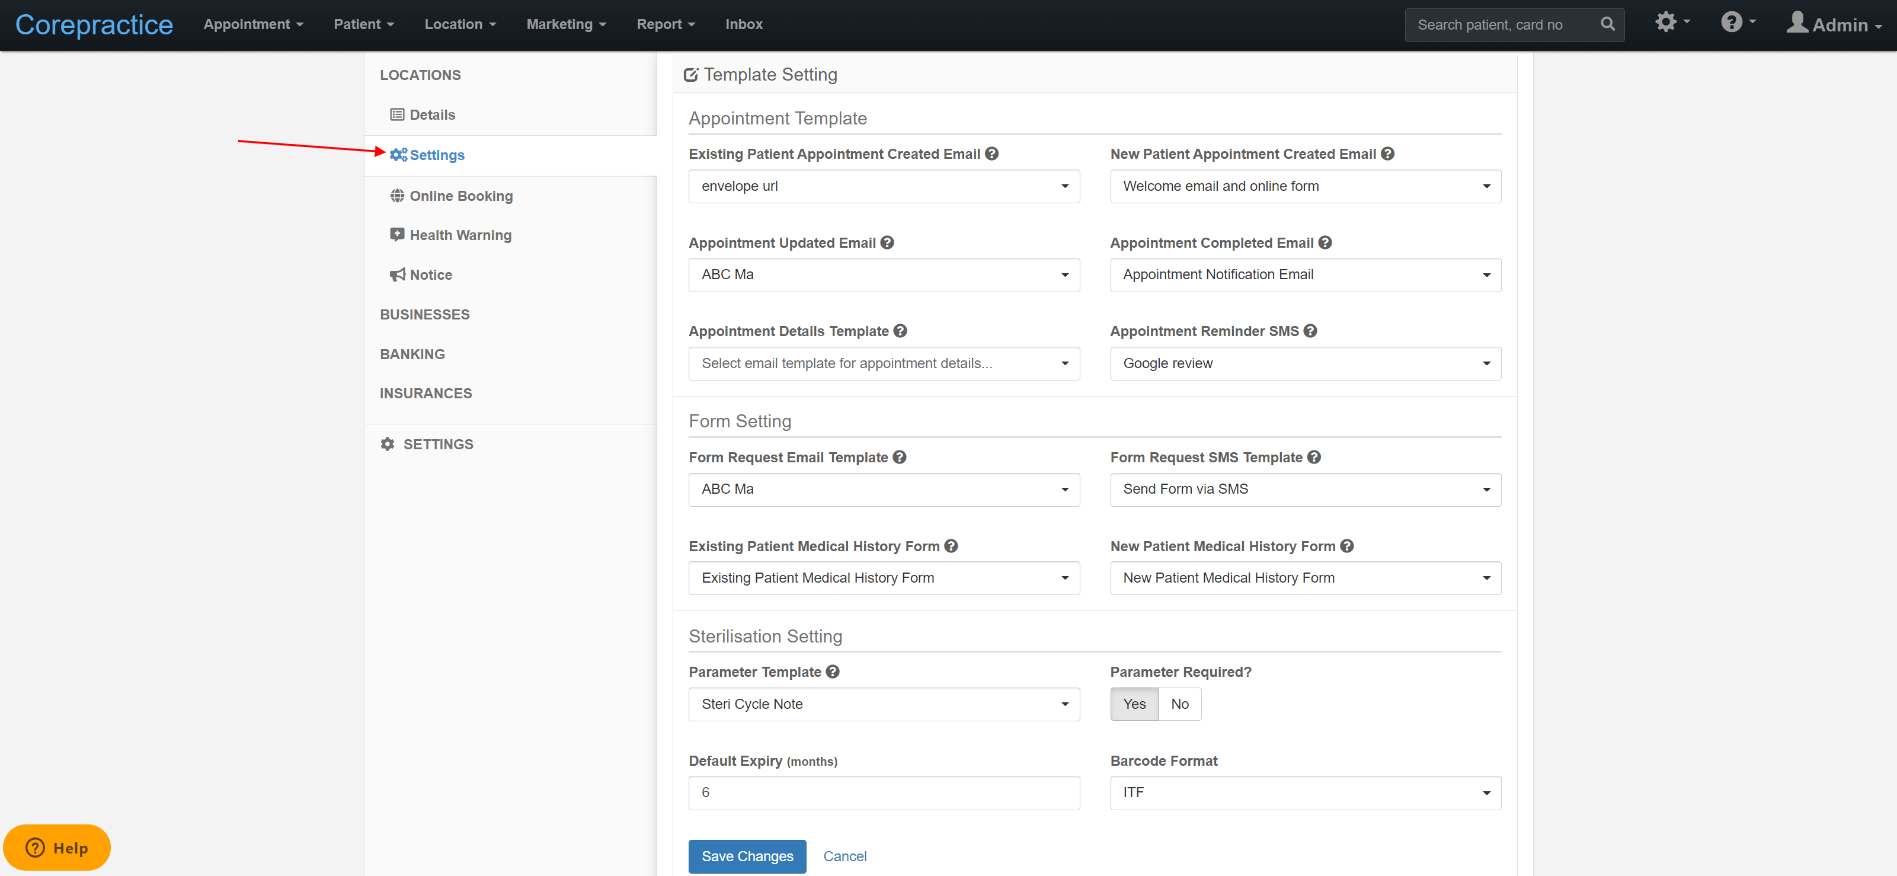
Task: Show help for Appointment Updated Email
Action: point(888,243)
